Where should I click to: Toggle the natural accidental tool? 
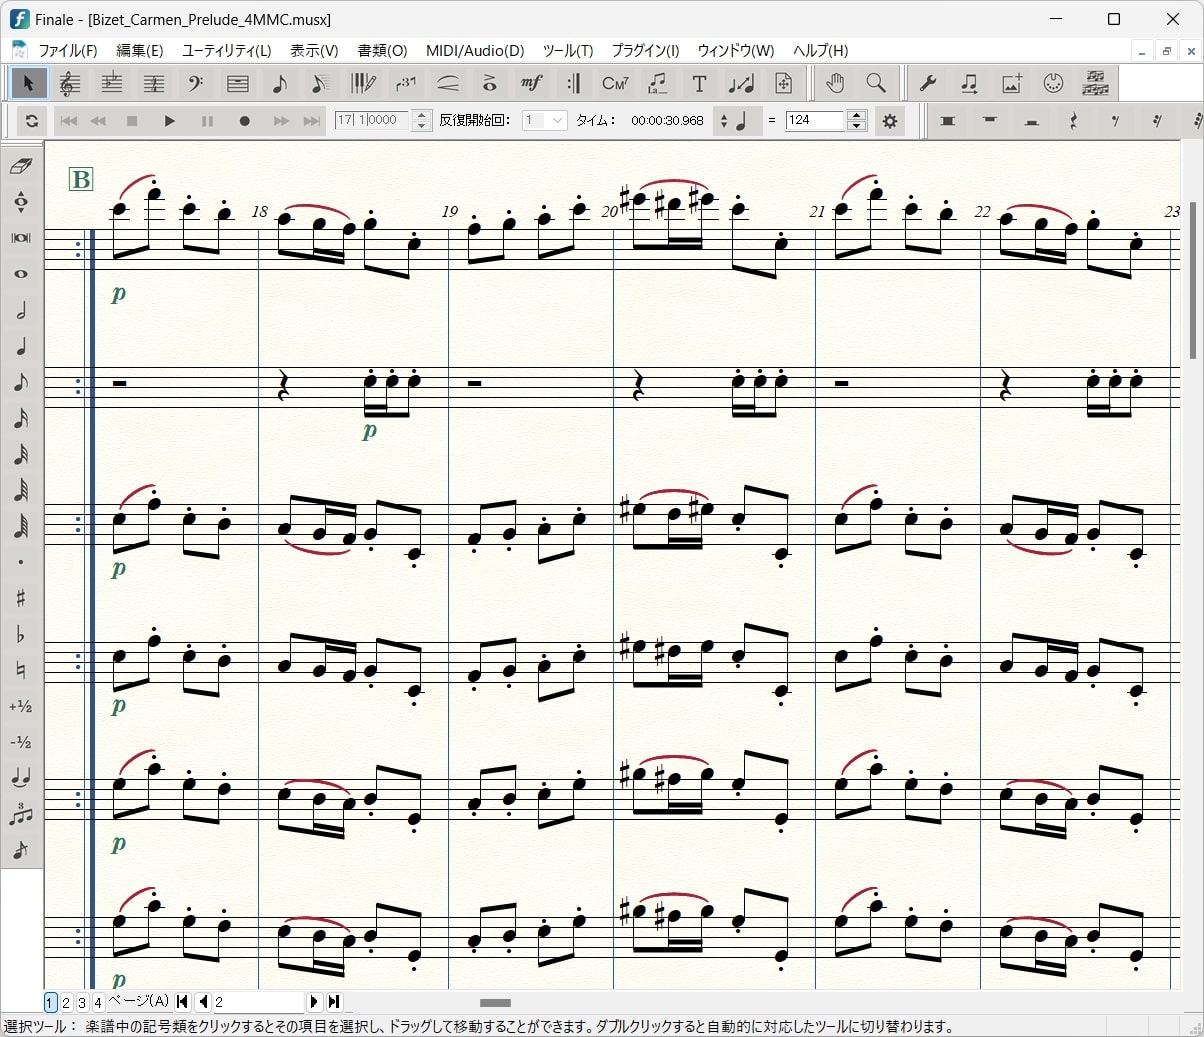point(21,670)
